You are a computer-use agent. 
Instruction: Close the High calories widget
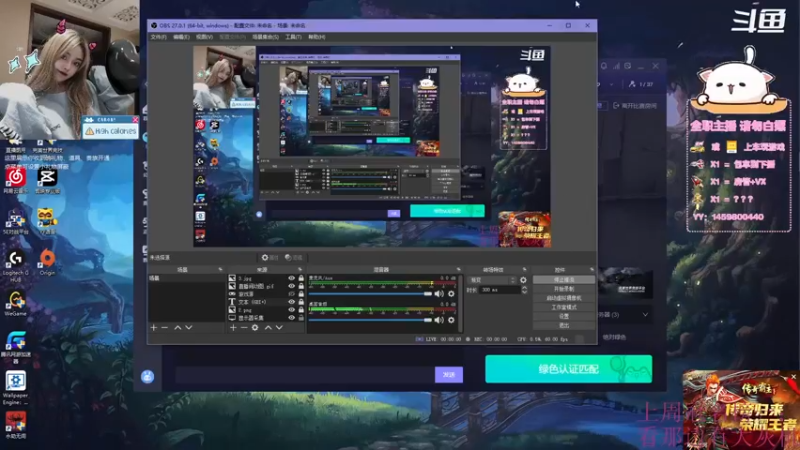[x=135, y=119]
